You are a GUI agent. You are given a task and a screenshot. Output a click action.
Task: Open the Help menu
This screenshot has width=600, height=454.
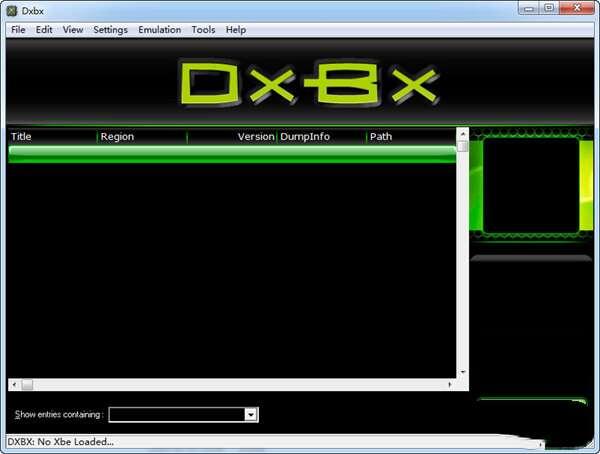[x=236, y=30]
